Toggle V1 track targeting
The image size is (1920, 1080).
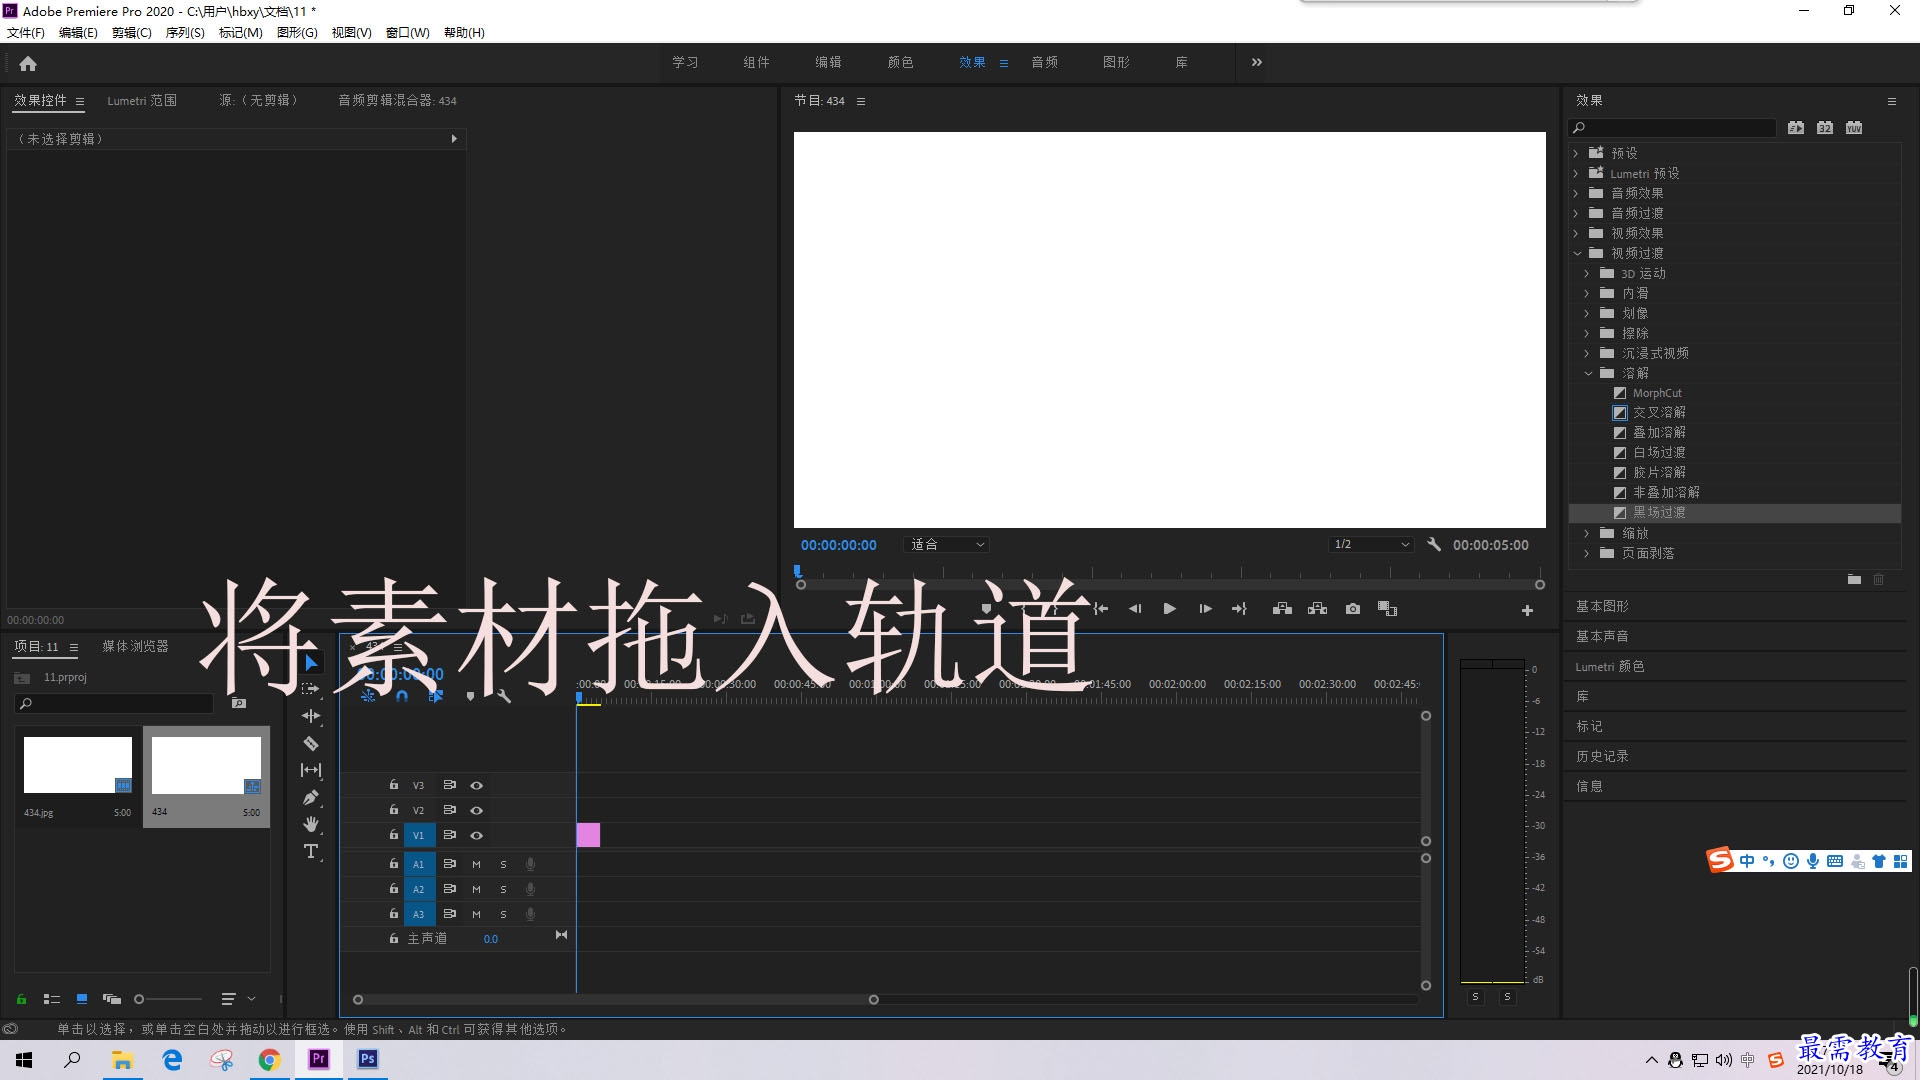(418, 836)
